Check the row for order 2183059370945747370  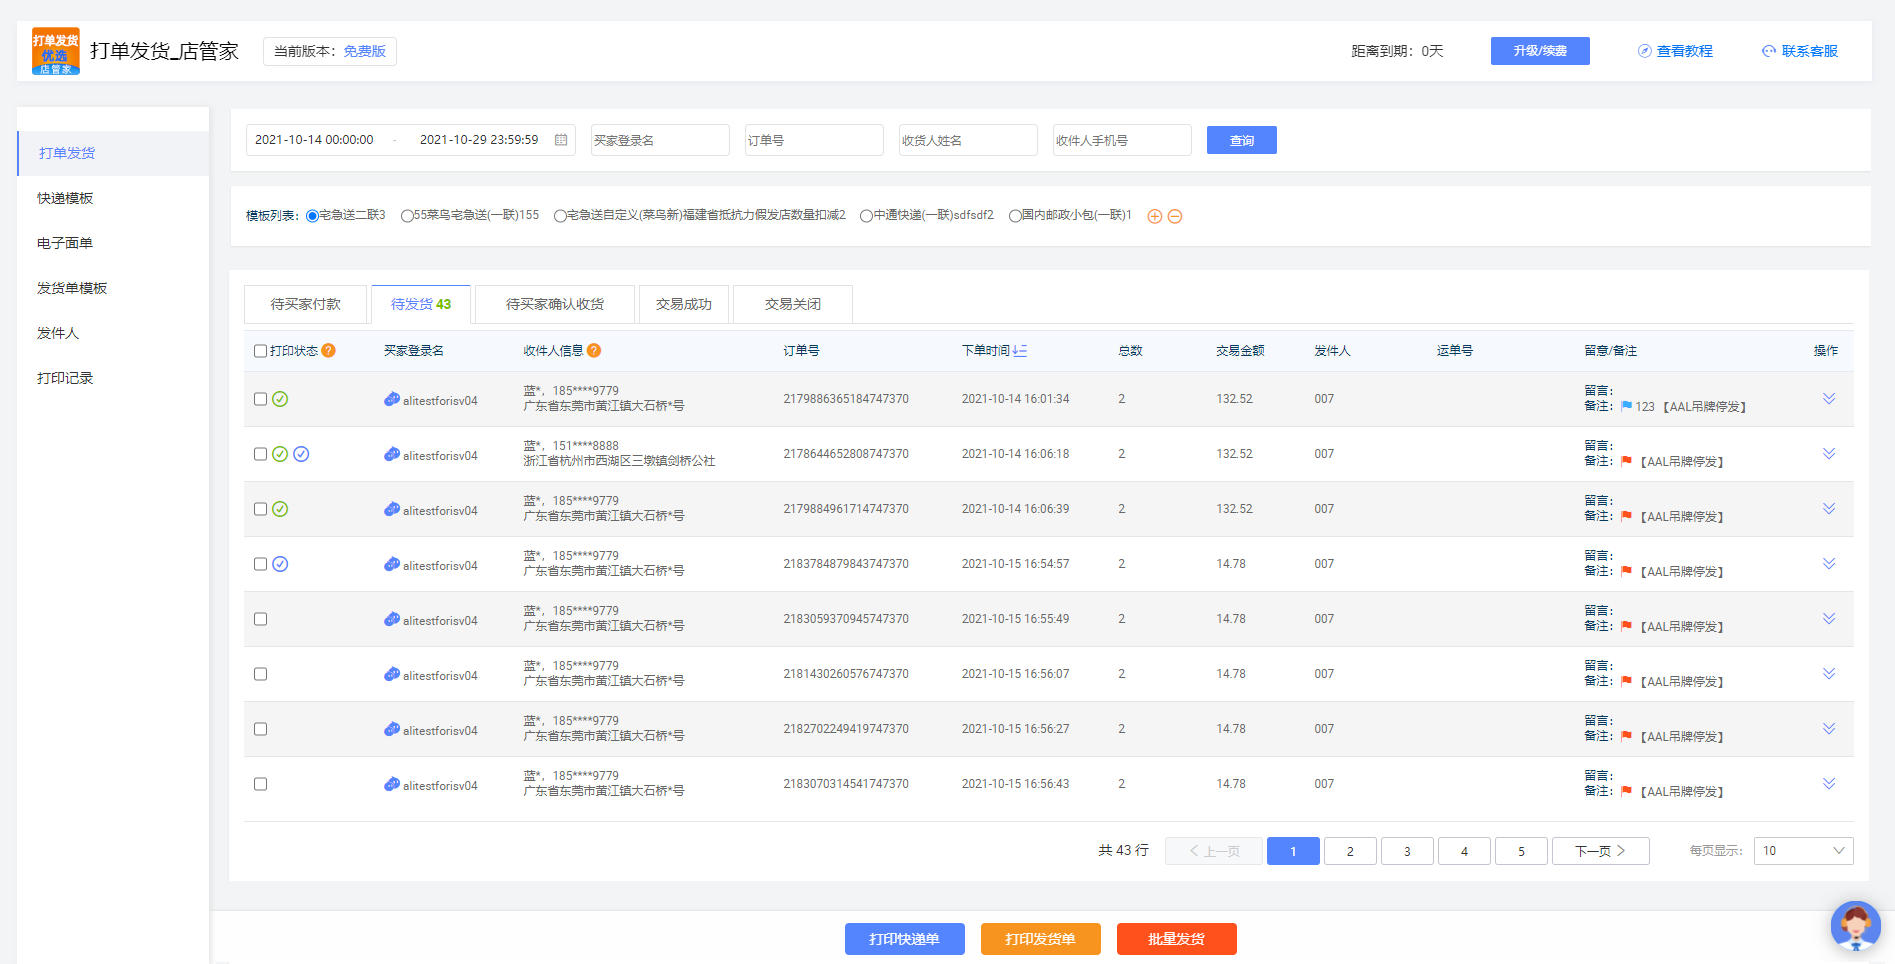pyautogui.click(x=260, y=619)
